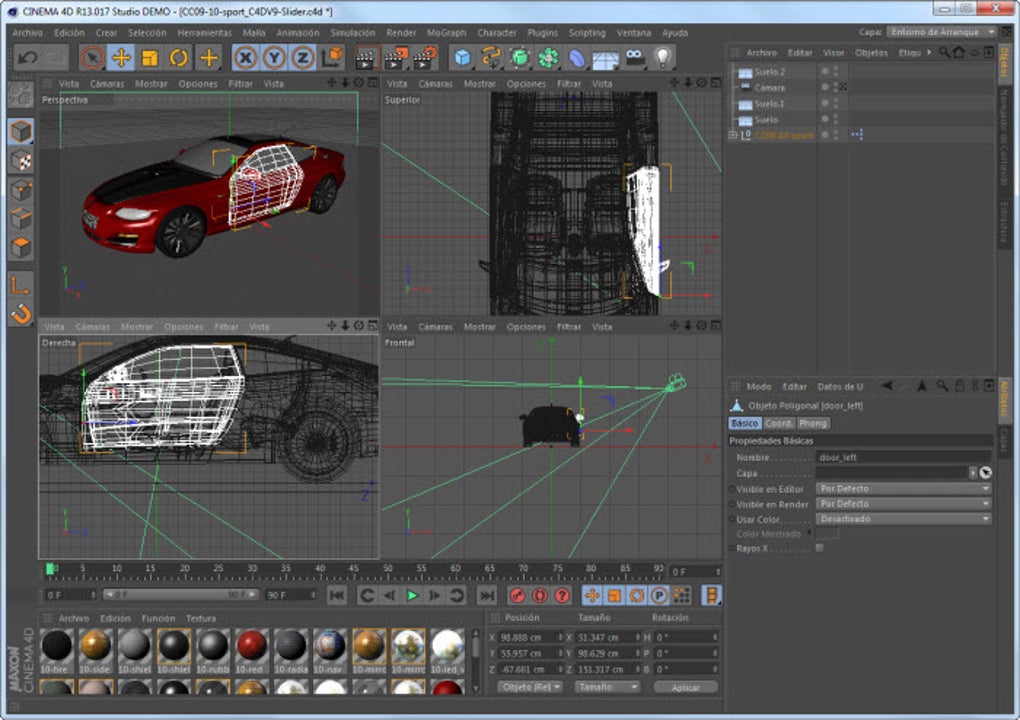The width and height of the screenshot is (1020, 720).
Task: Activate the Rotate tool
Action: [x=180, y=57]
